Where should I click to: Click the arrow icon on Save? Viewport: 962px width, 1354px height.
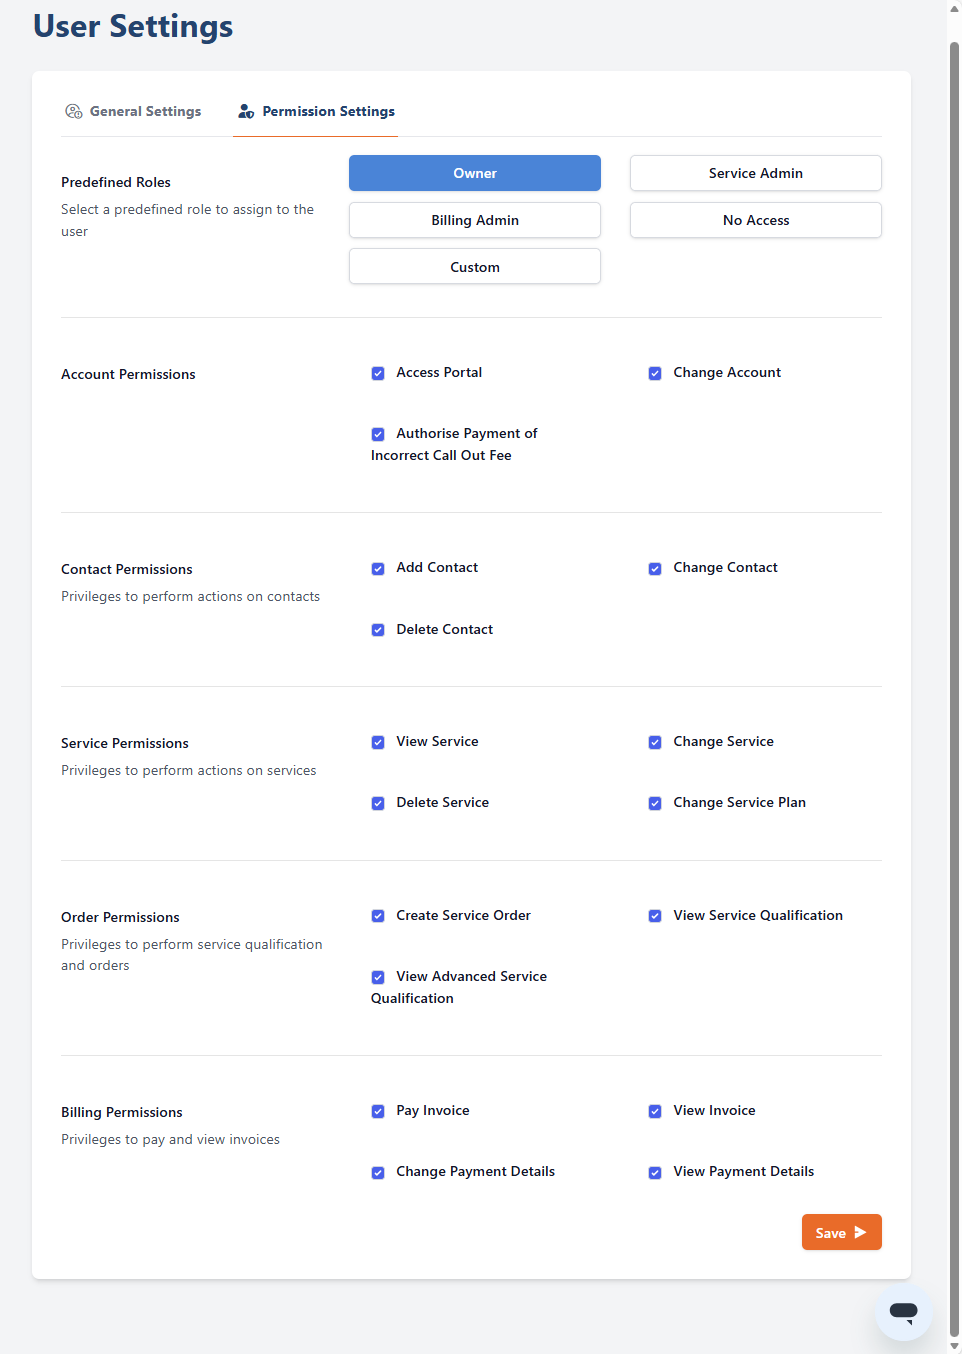pyautogui.click(x=860, y=1232)
